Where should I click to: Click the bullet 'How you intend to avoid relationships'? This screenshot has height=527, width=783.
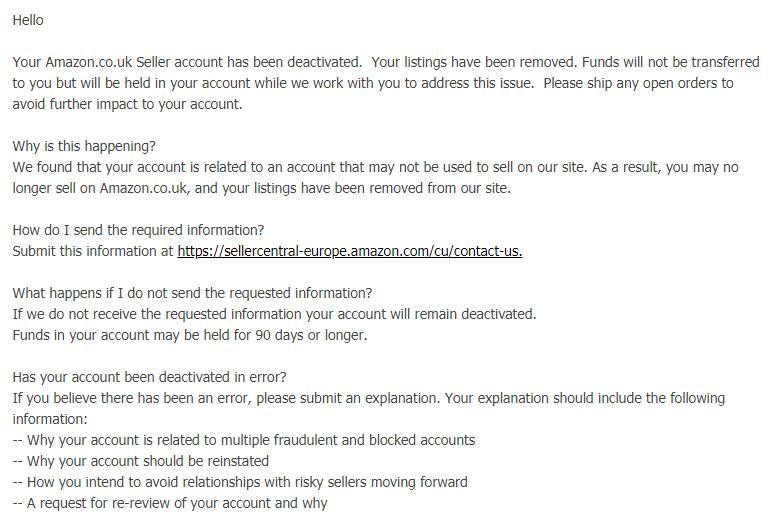(240, 482)
